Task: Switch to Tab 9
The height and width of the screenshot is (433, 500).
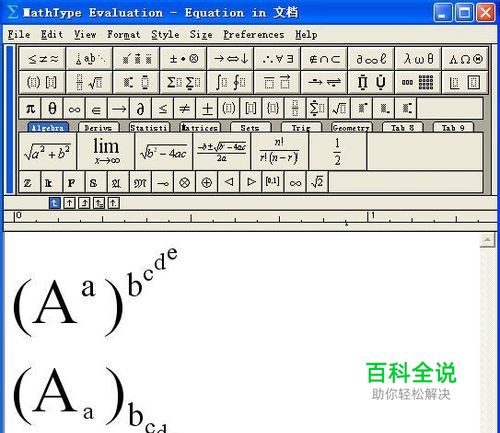Action: 453,128
